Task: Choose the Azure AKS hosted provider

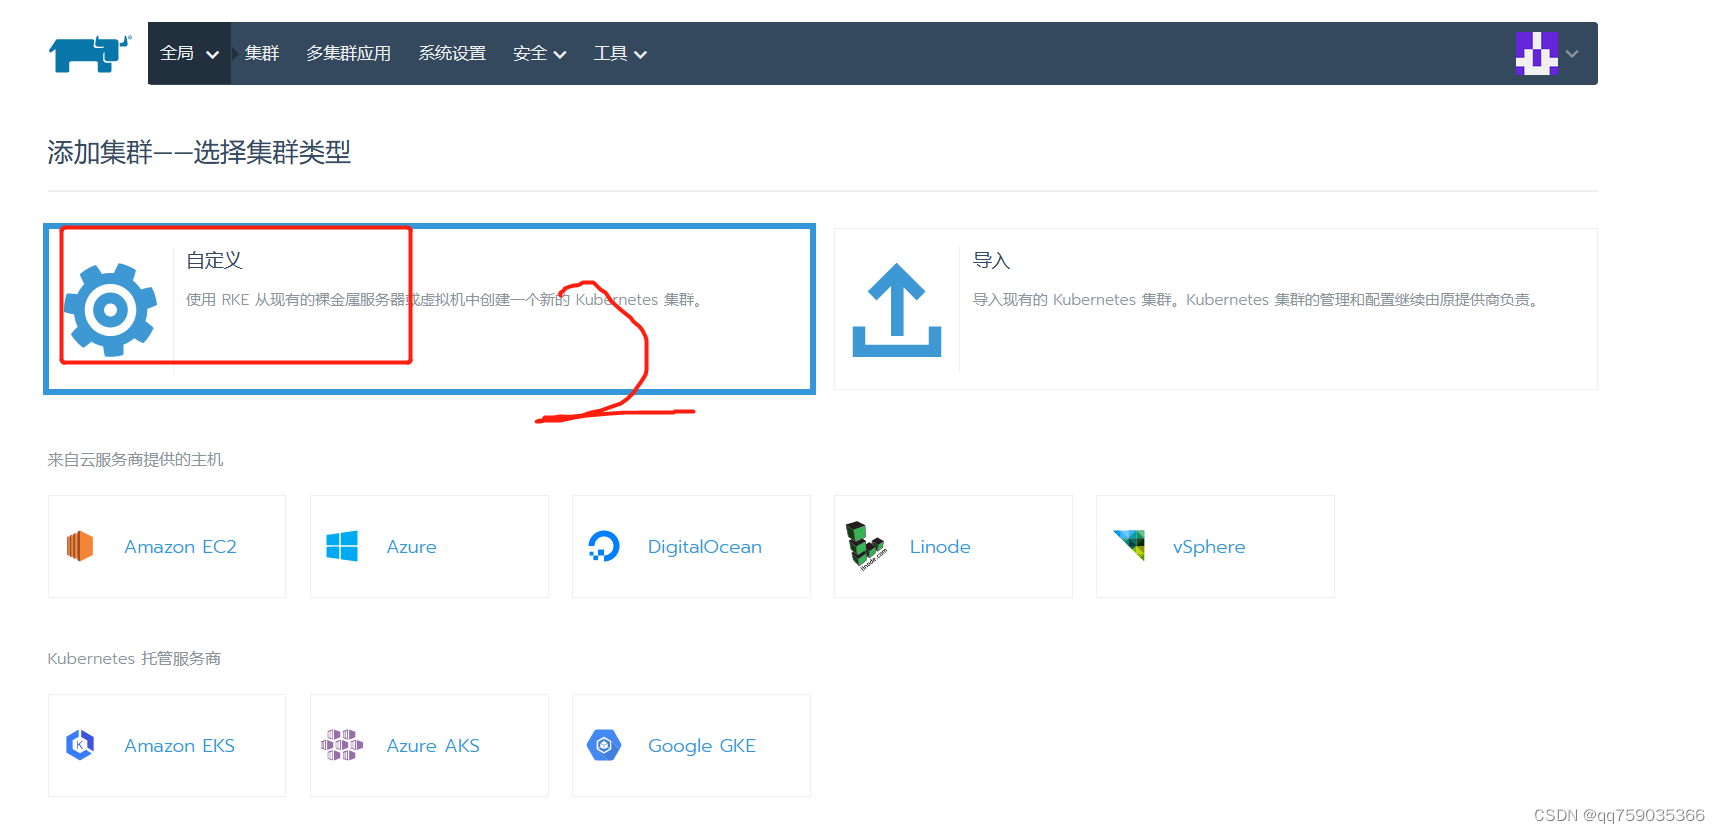Action: (x=433, y=746)
